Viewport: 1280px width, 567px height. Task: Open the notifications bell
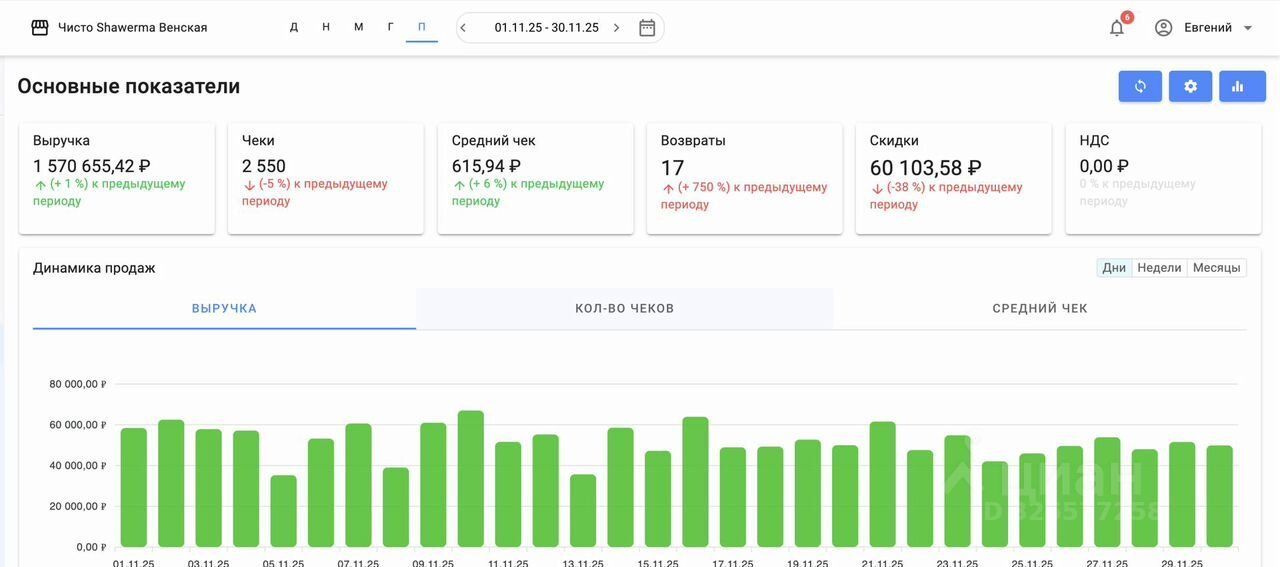tap(1117, 28)
